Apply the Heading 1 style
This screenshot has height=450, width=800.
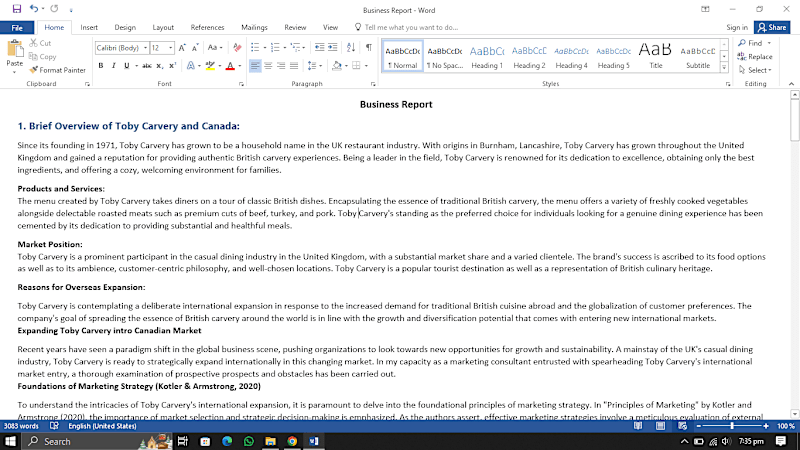point(487,56)
